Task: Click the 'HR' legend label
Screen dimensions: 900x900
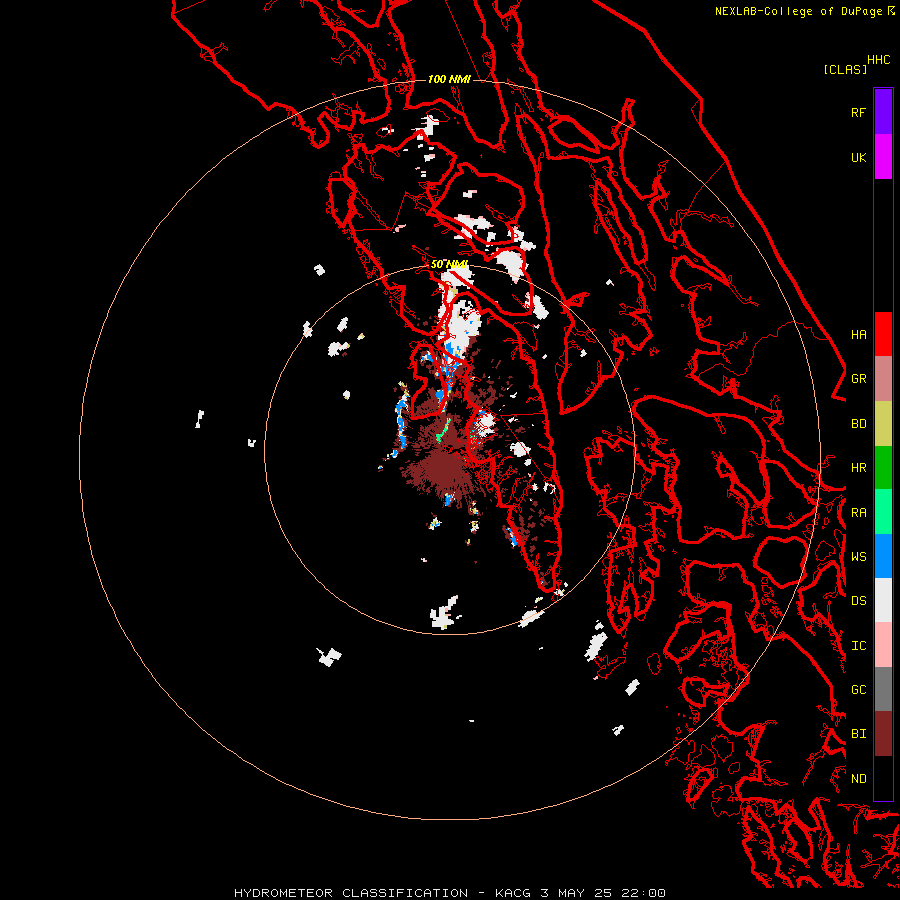Action: 858,468
